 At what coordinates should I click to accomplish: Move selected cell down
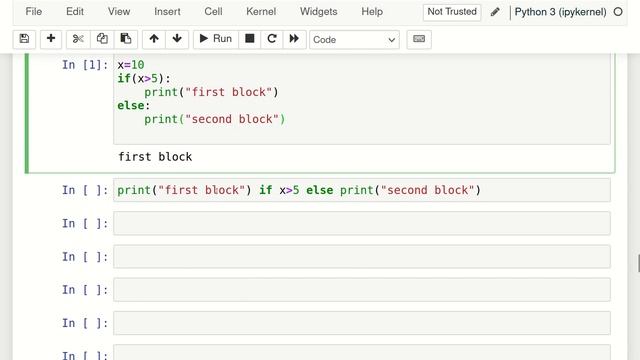(177, 39)
